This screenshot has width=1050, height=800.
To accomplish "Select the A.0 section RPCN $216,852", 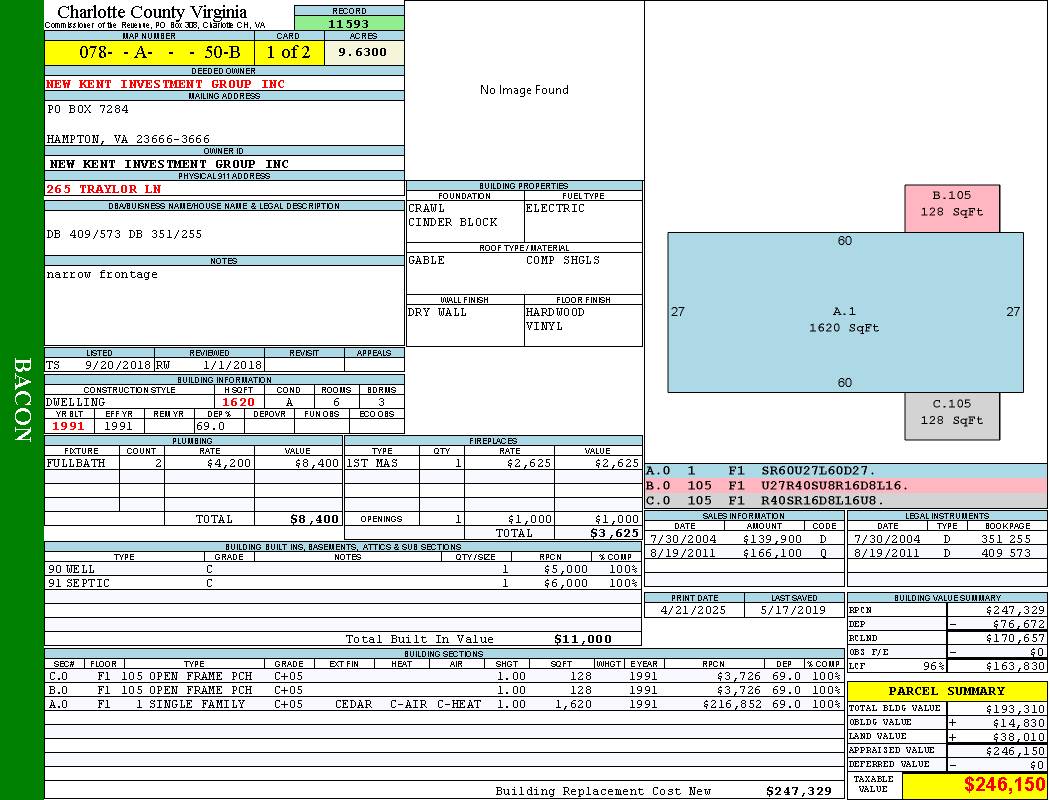I will tap(732, 704).
